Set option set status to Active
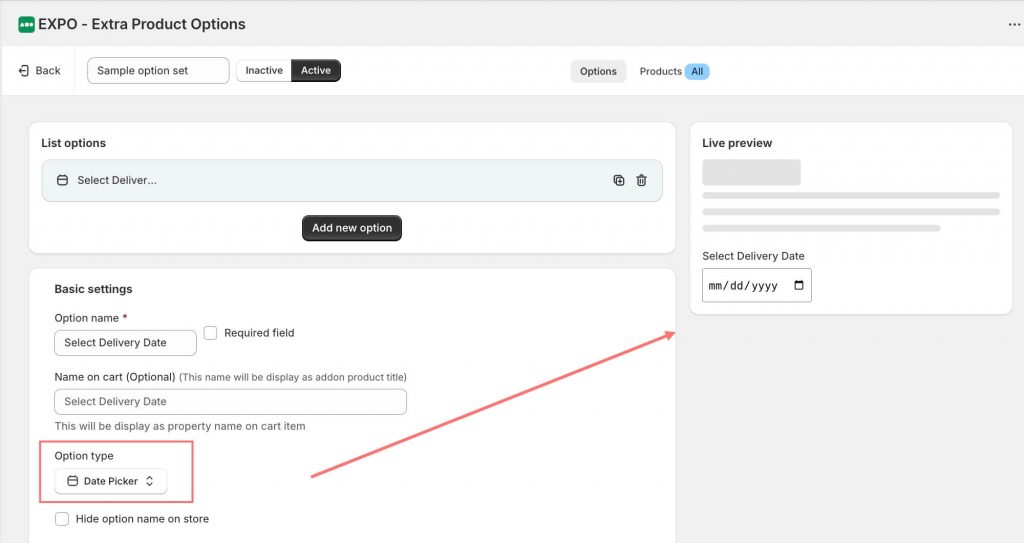This screenshot has width=1024, height=543. (316, 71)
